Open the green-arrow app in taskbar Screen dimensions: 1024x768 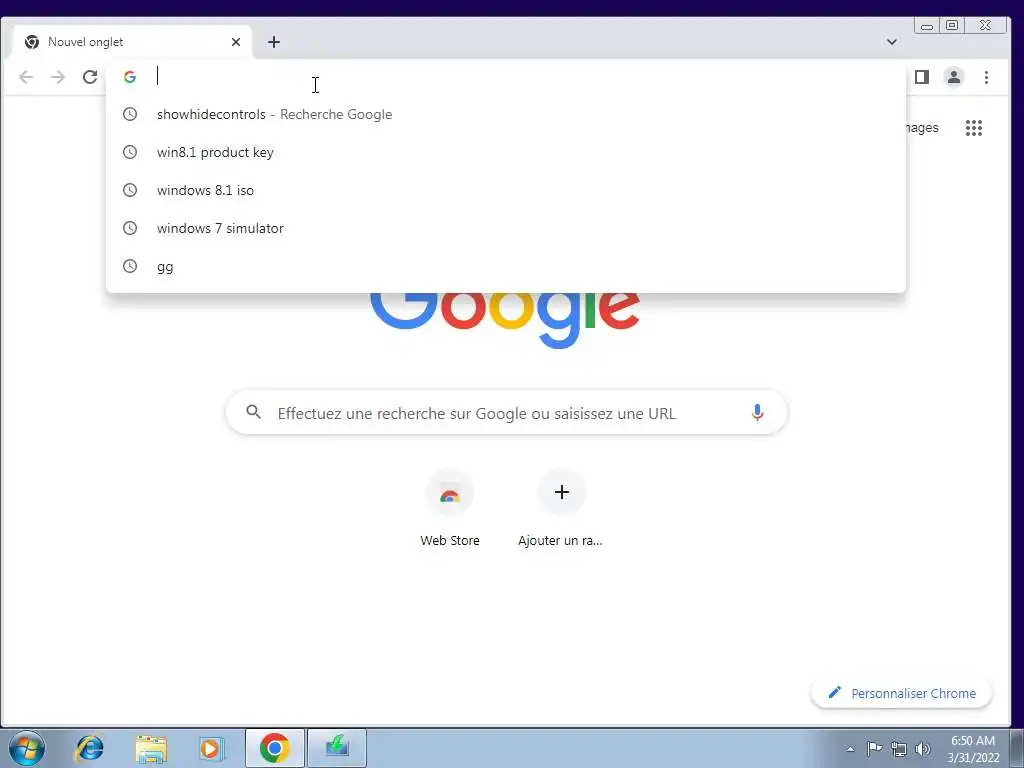pyautogui.click(x=337, y=748)
